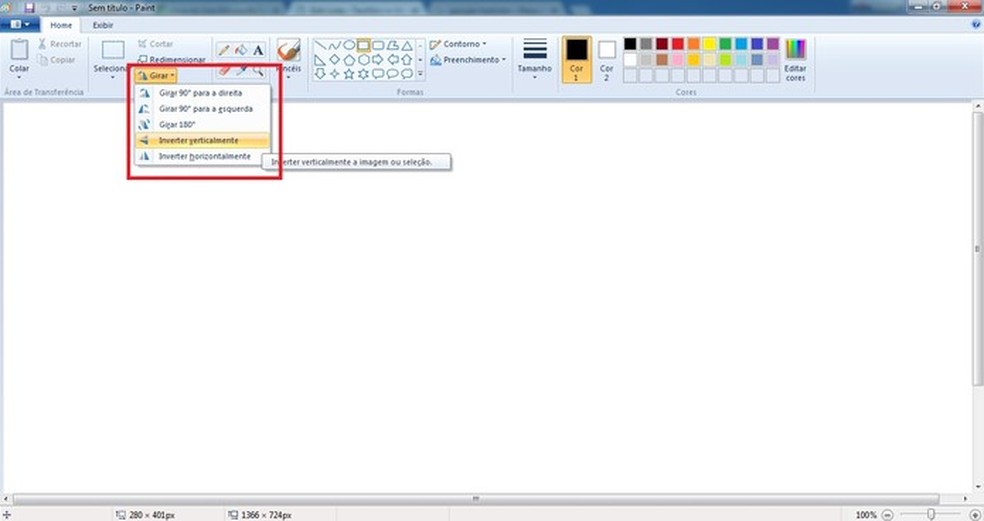Pick the left arrow shape

coord(392,60)
